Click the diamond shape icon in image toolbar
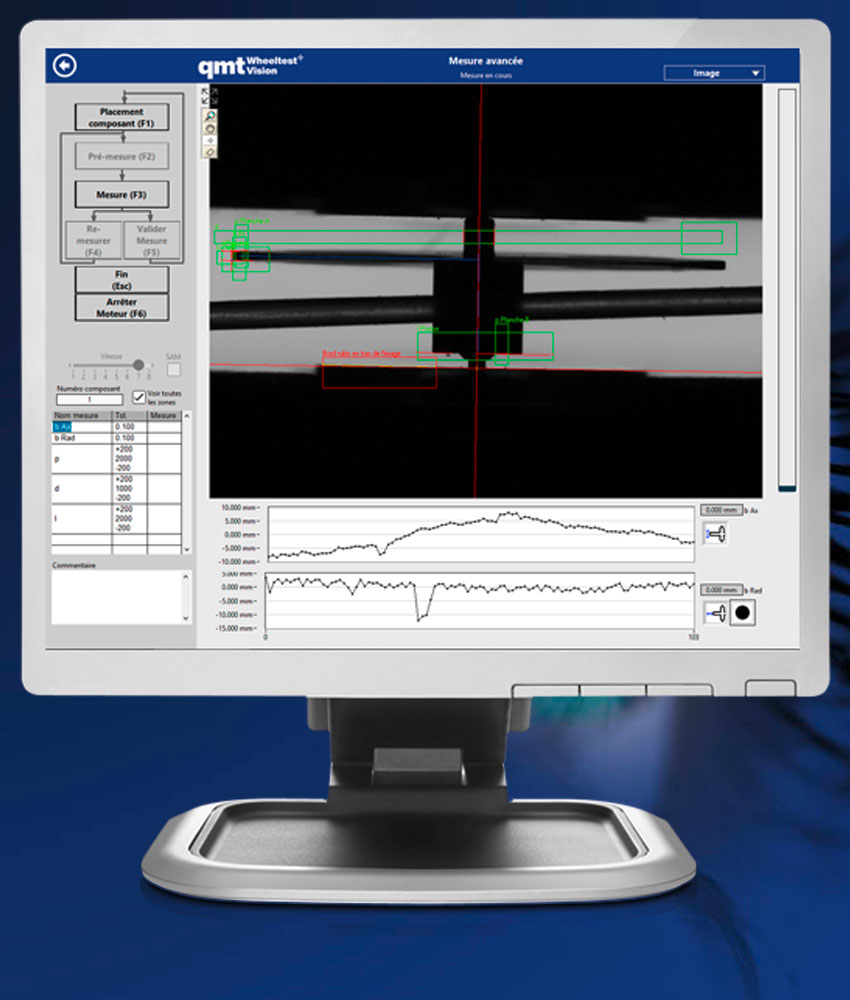The height and width of the screenshot is (1000, 850). 210,152
